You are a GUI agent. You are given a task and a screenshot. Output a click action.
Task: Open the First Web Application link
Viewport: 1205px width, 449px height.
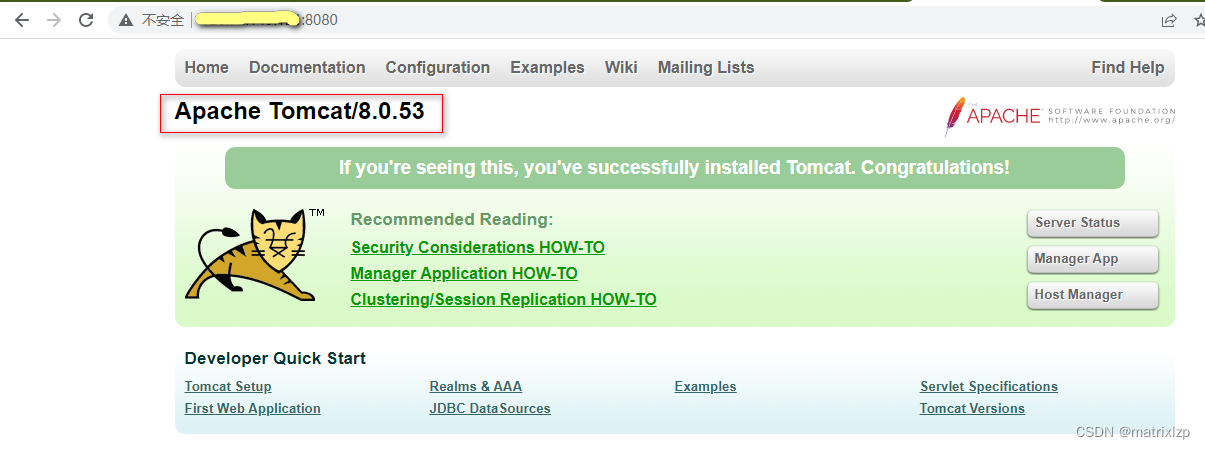[253, 409]
